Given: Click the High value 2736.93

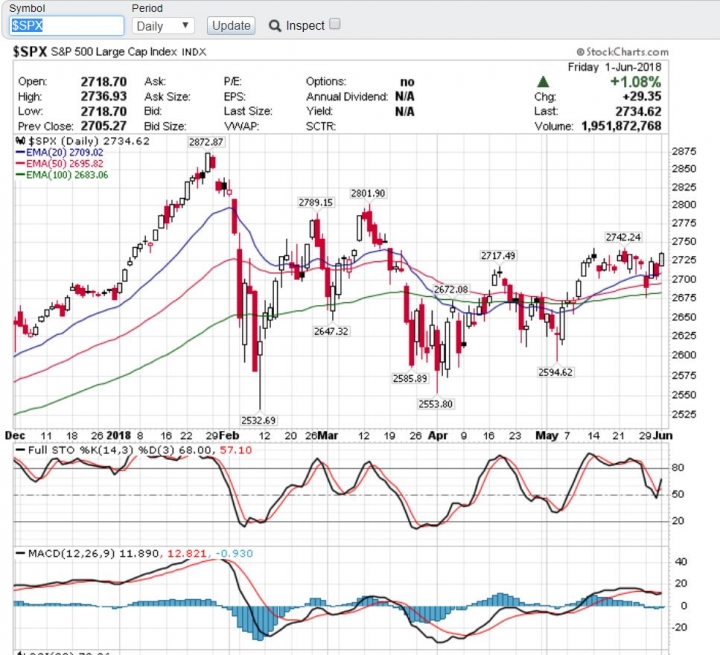Looking at the screenshot, I should (x=104, y=96).
